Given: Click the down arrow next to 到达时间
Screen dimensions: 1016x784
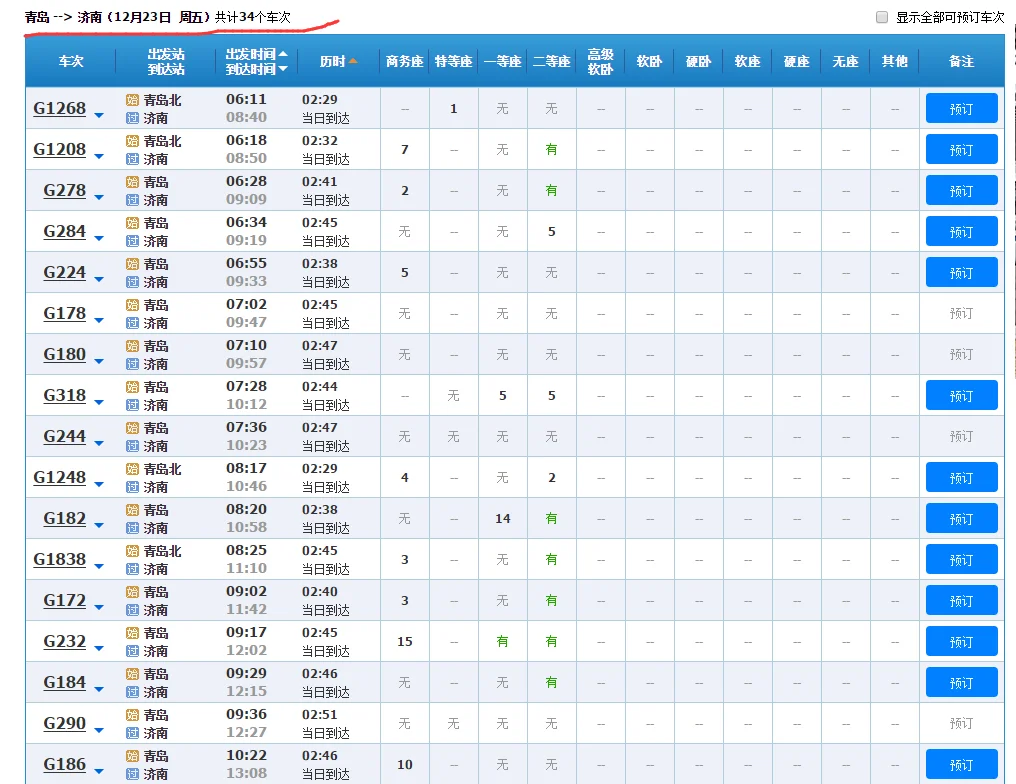Looking at the screenshot, I should tap(283, 69).
